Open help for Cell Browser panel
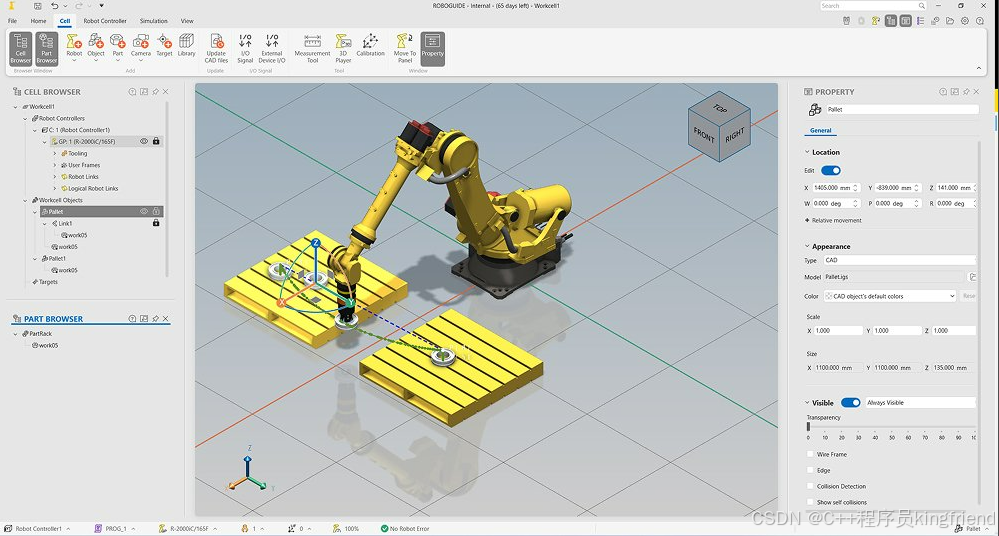 (132, 92)
